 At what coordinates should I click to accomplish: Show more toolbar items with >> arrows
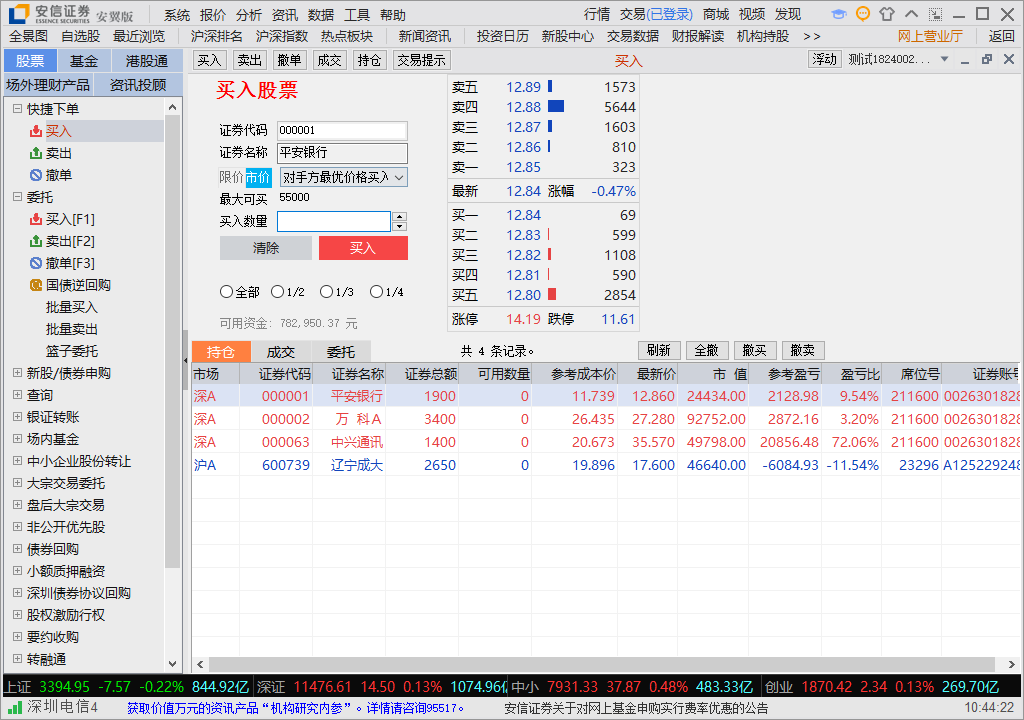[812, 37]
